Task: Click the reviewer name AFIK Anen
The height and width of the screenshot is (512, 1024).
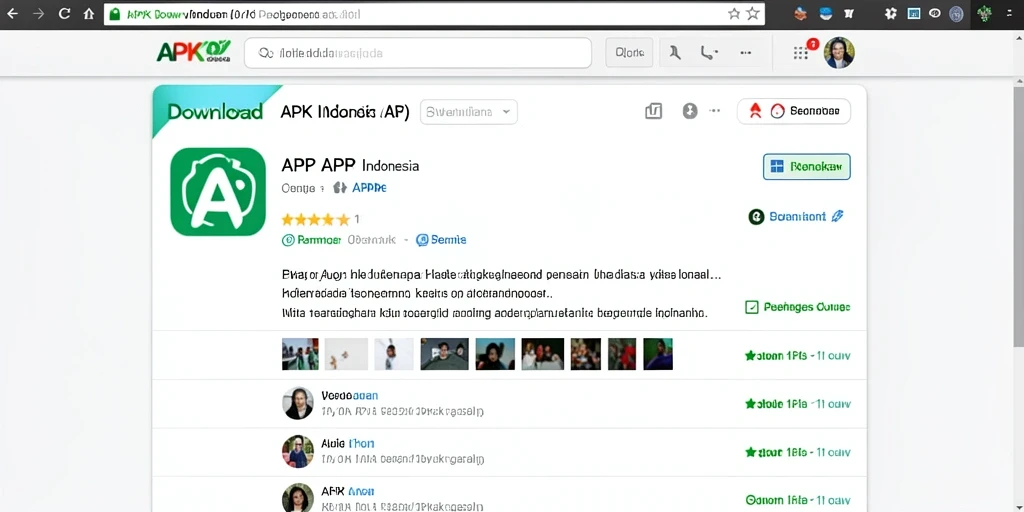Action: [x=347, y=492]
